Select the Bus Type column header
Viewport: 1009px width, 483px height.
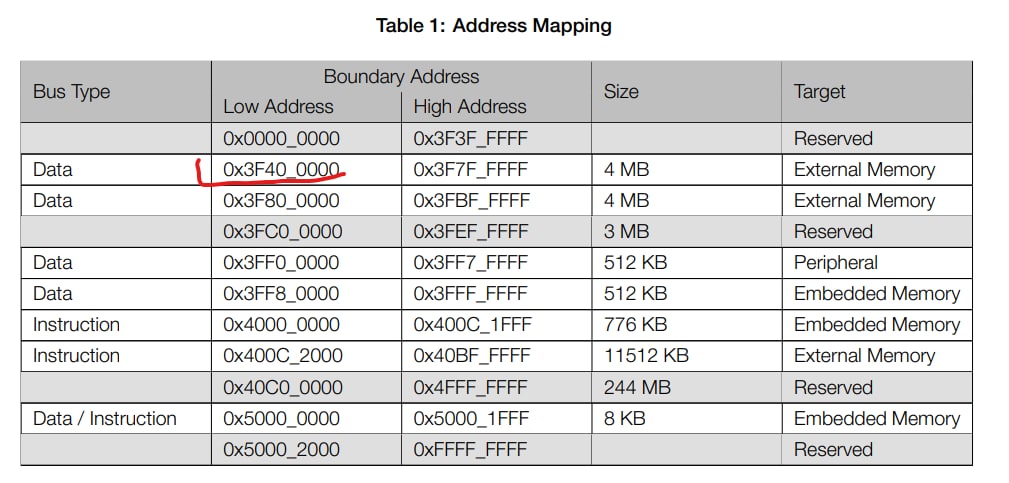71,92
